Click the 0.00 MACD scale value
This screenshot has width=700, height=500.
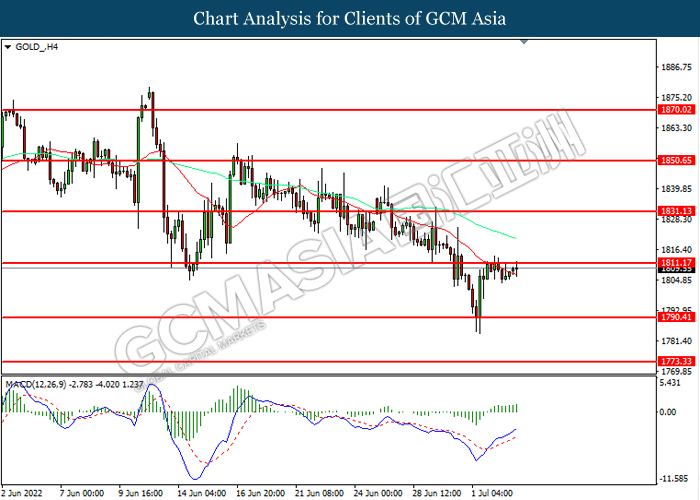click(668, 412)
